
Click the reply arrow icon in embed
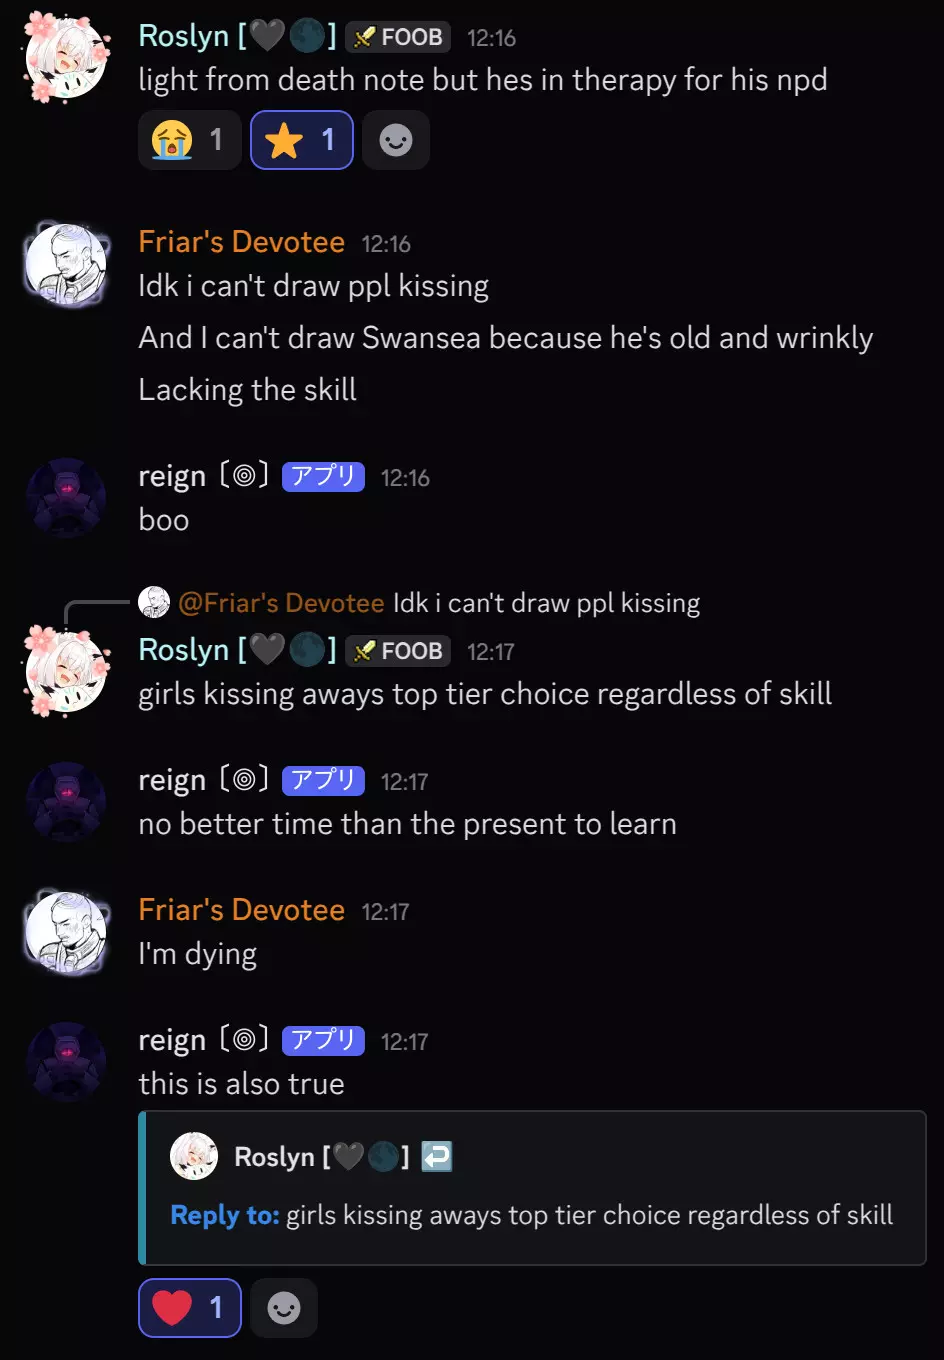coord(437,1157)
